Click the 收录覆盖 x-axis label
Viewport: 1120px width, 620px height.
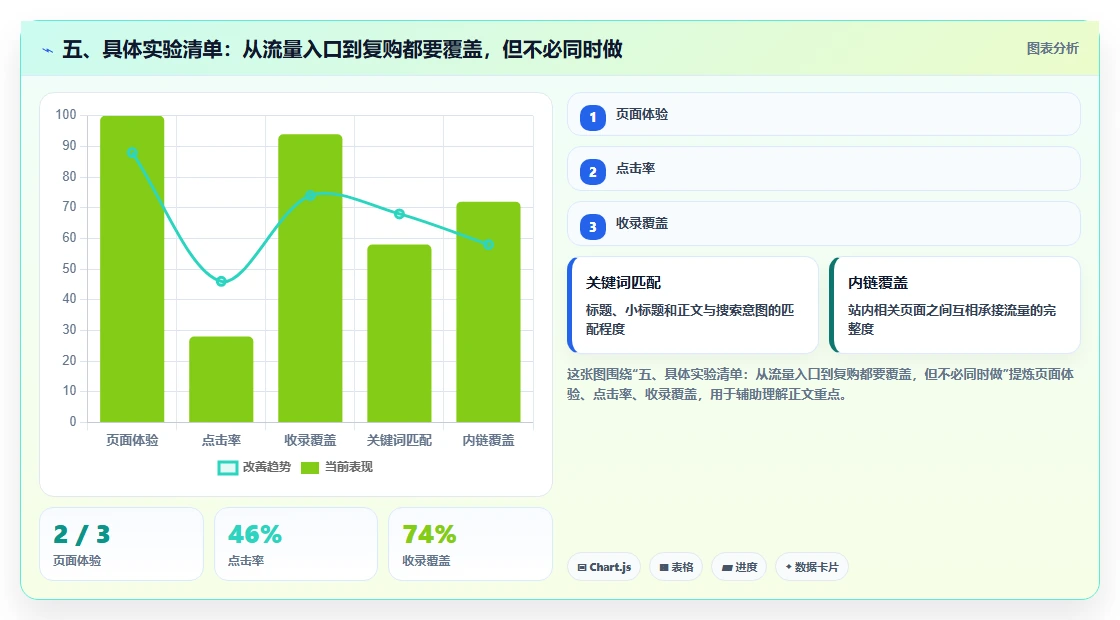pyautogui.click(x=310, y=441)
